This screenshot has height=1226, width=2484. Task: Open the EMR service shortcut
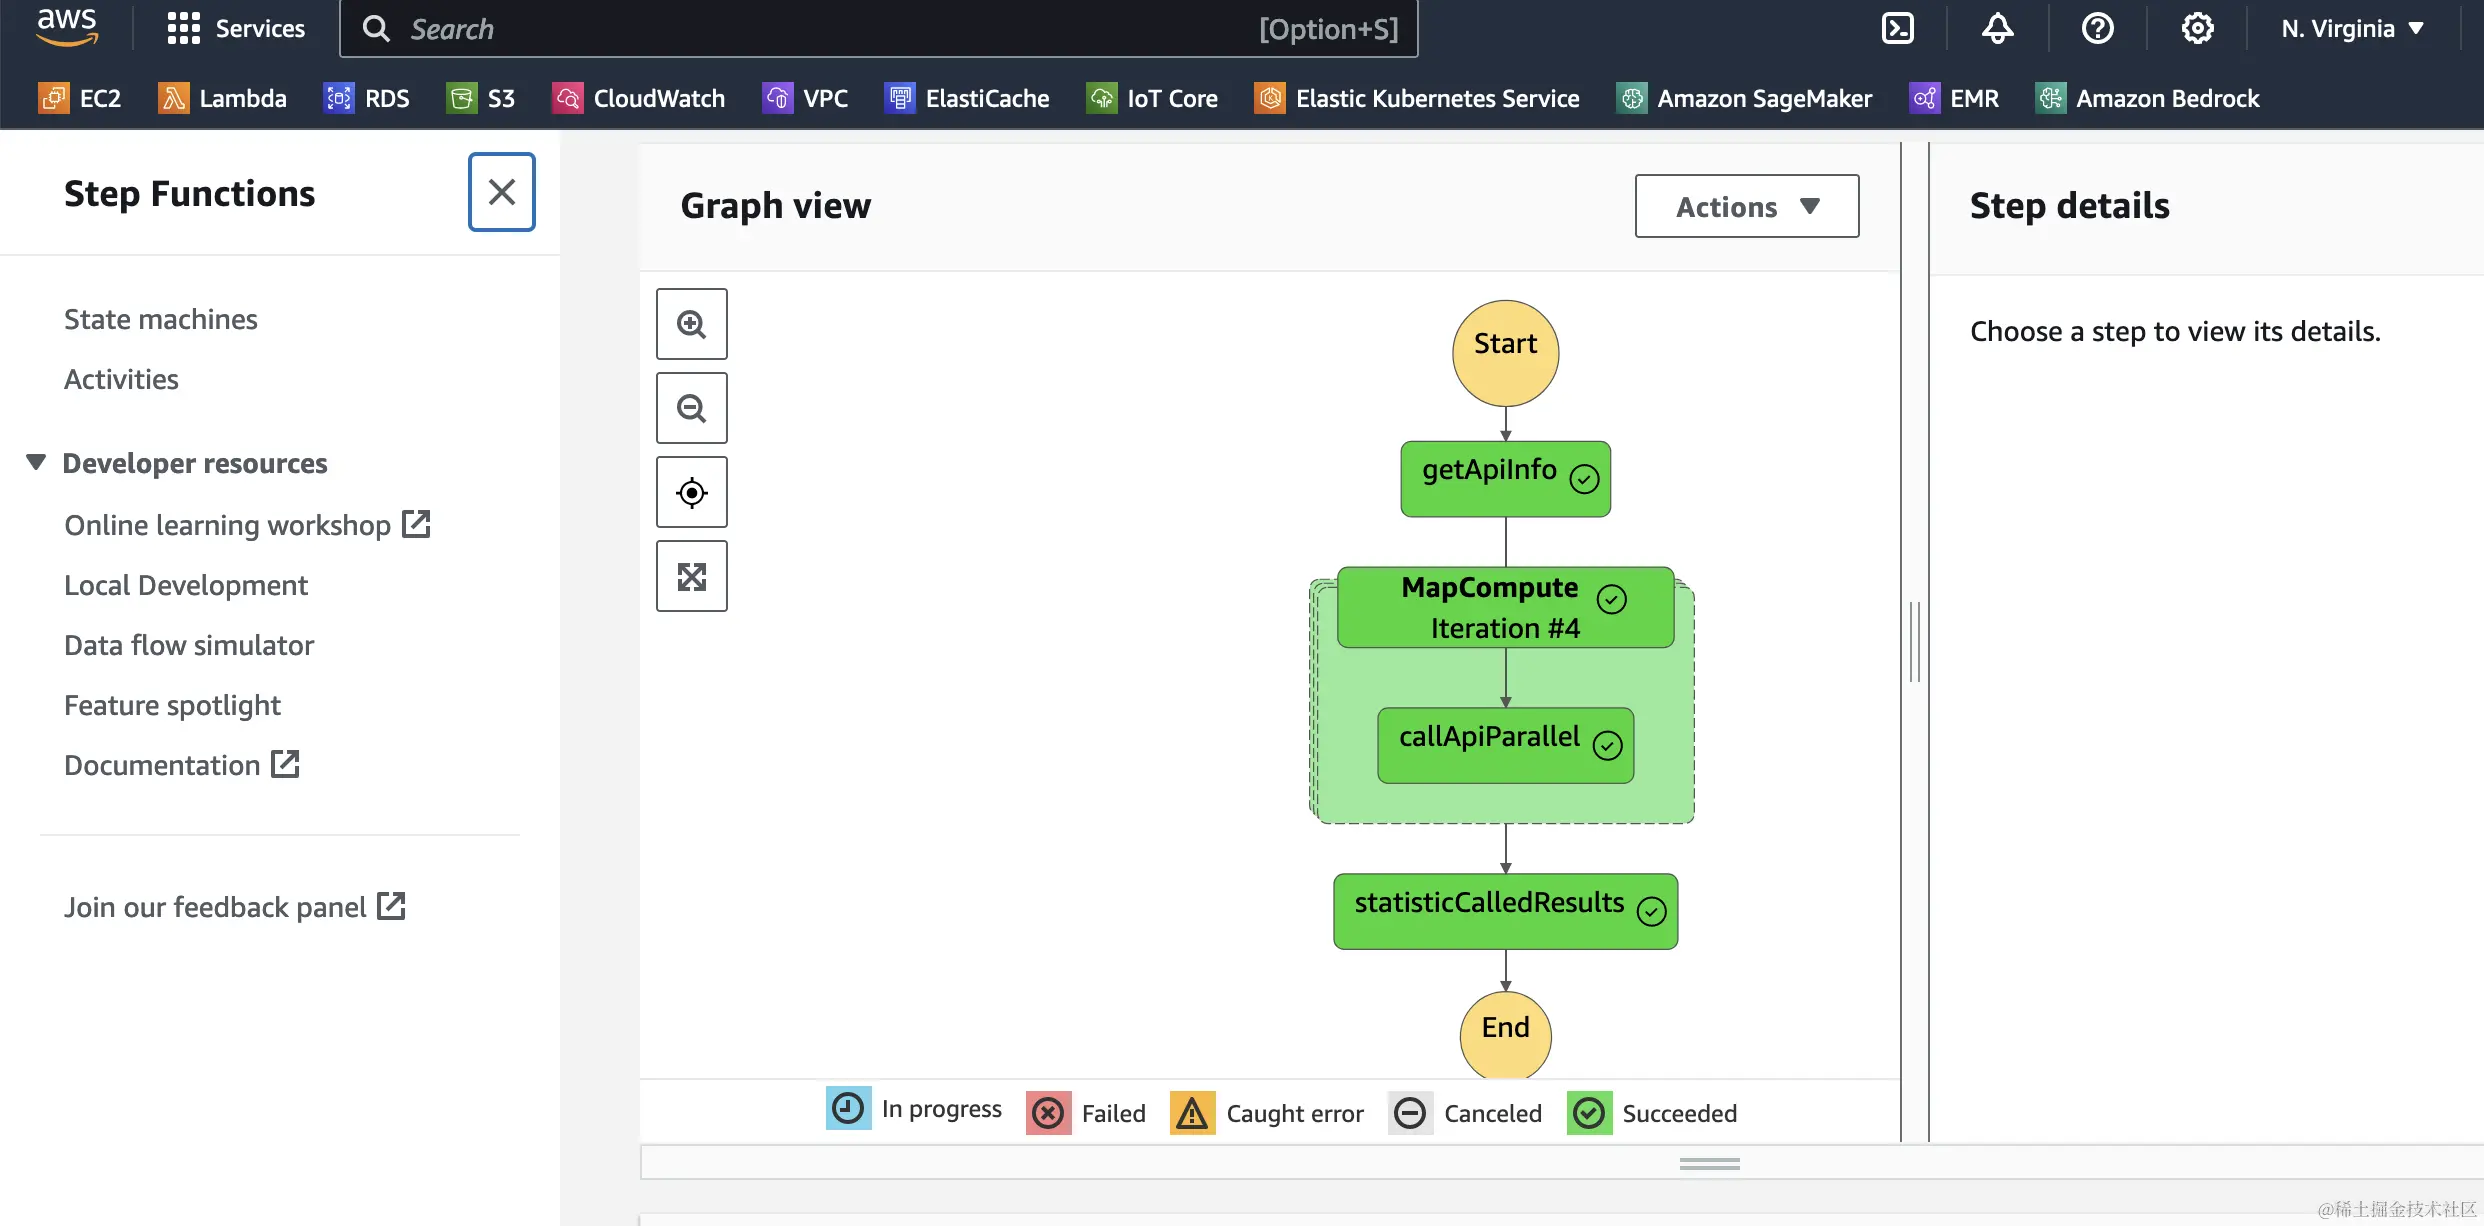(x=1954, y=98)
